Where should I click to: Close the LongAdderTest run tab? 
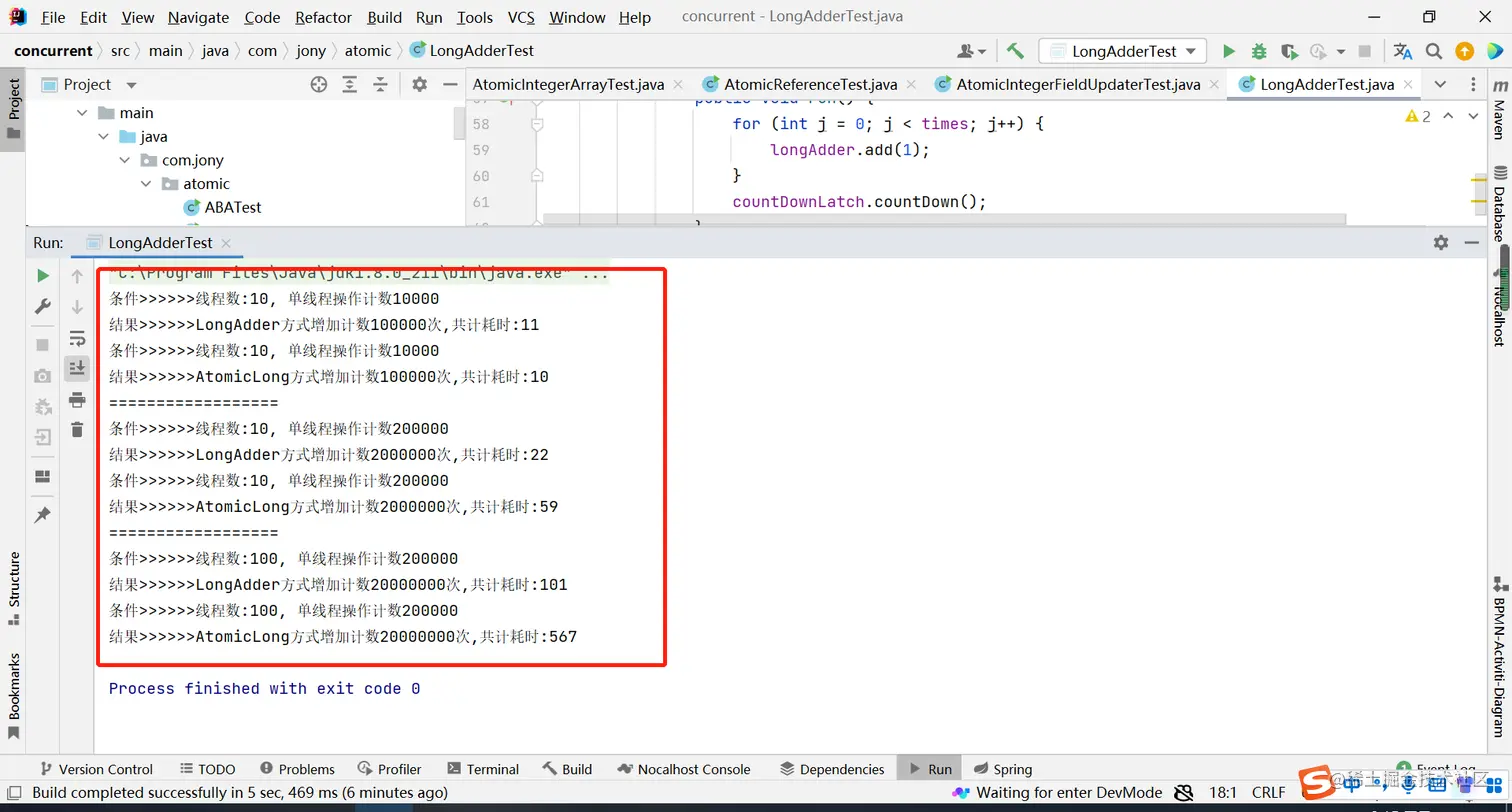coord(226,243)
